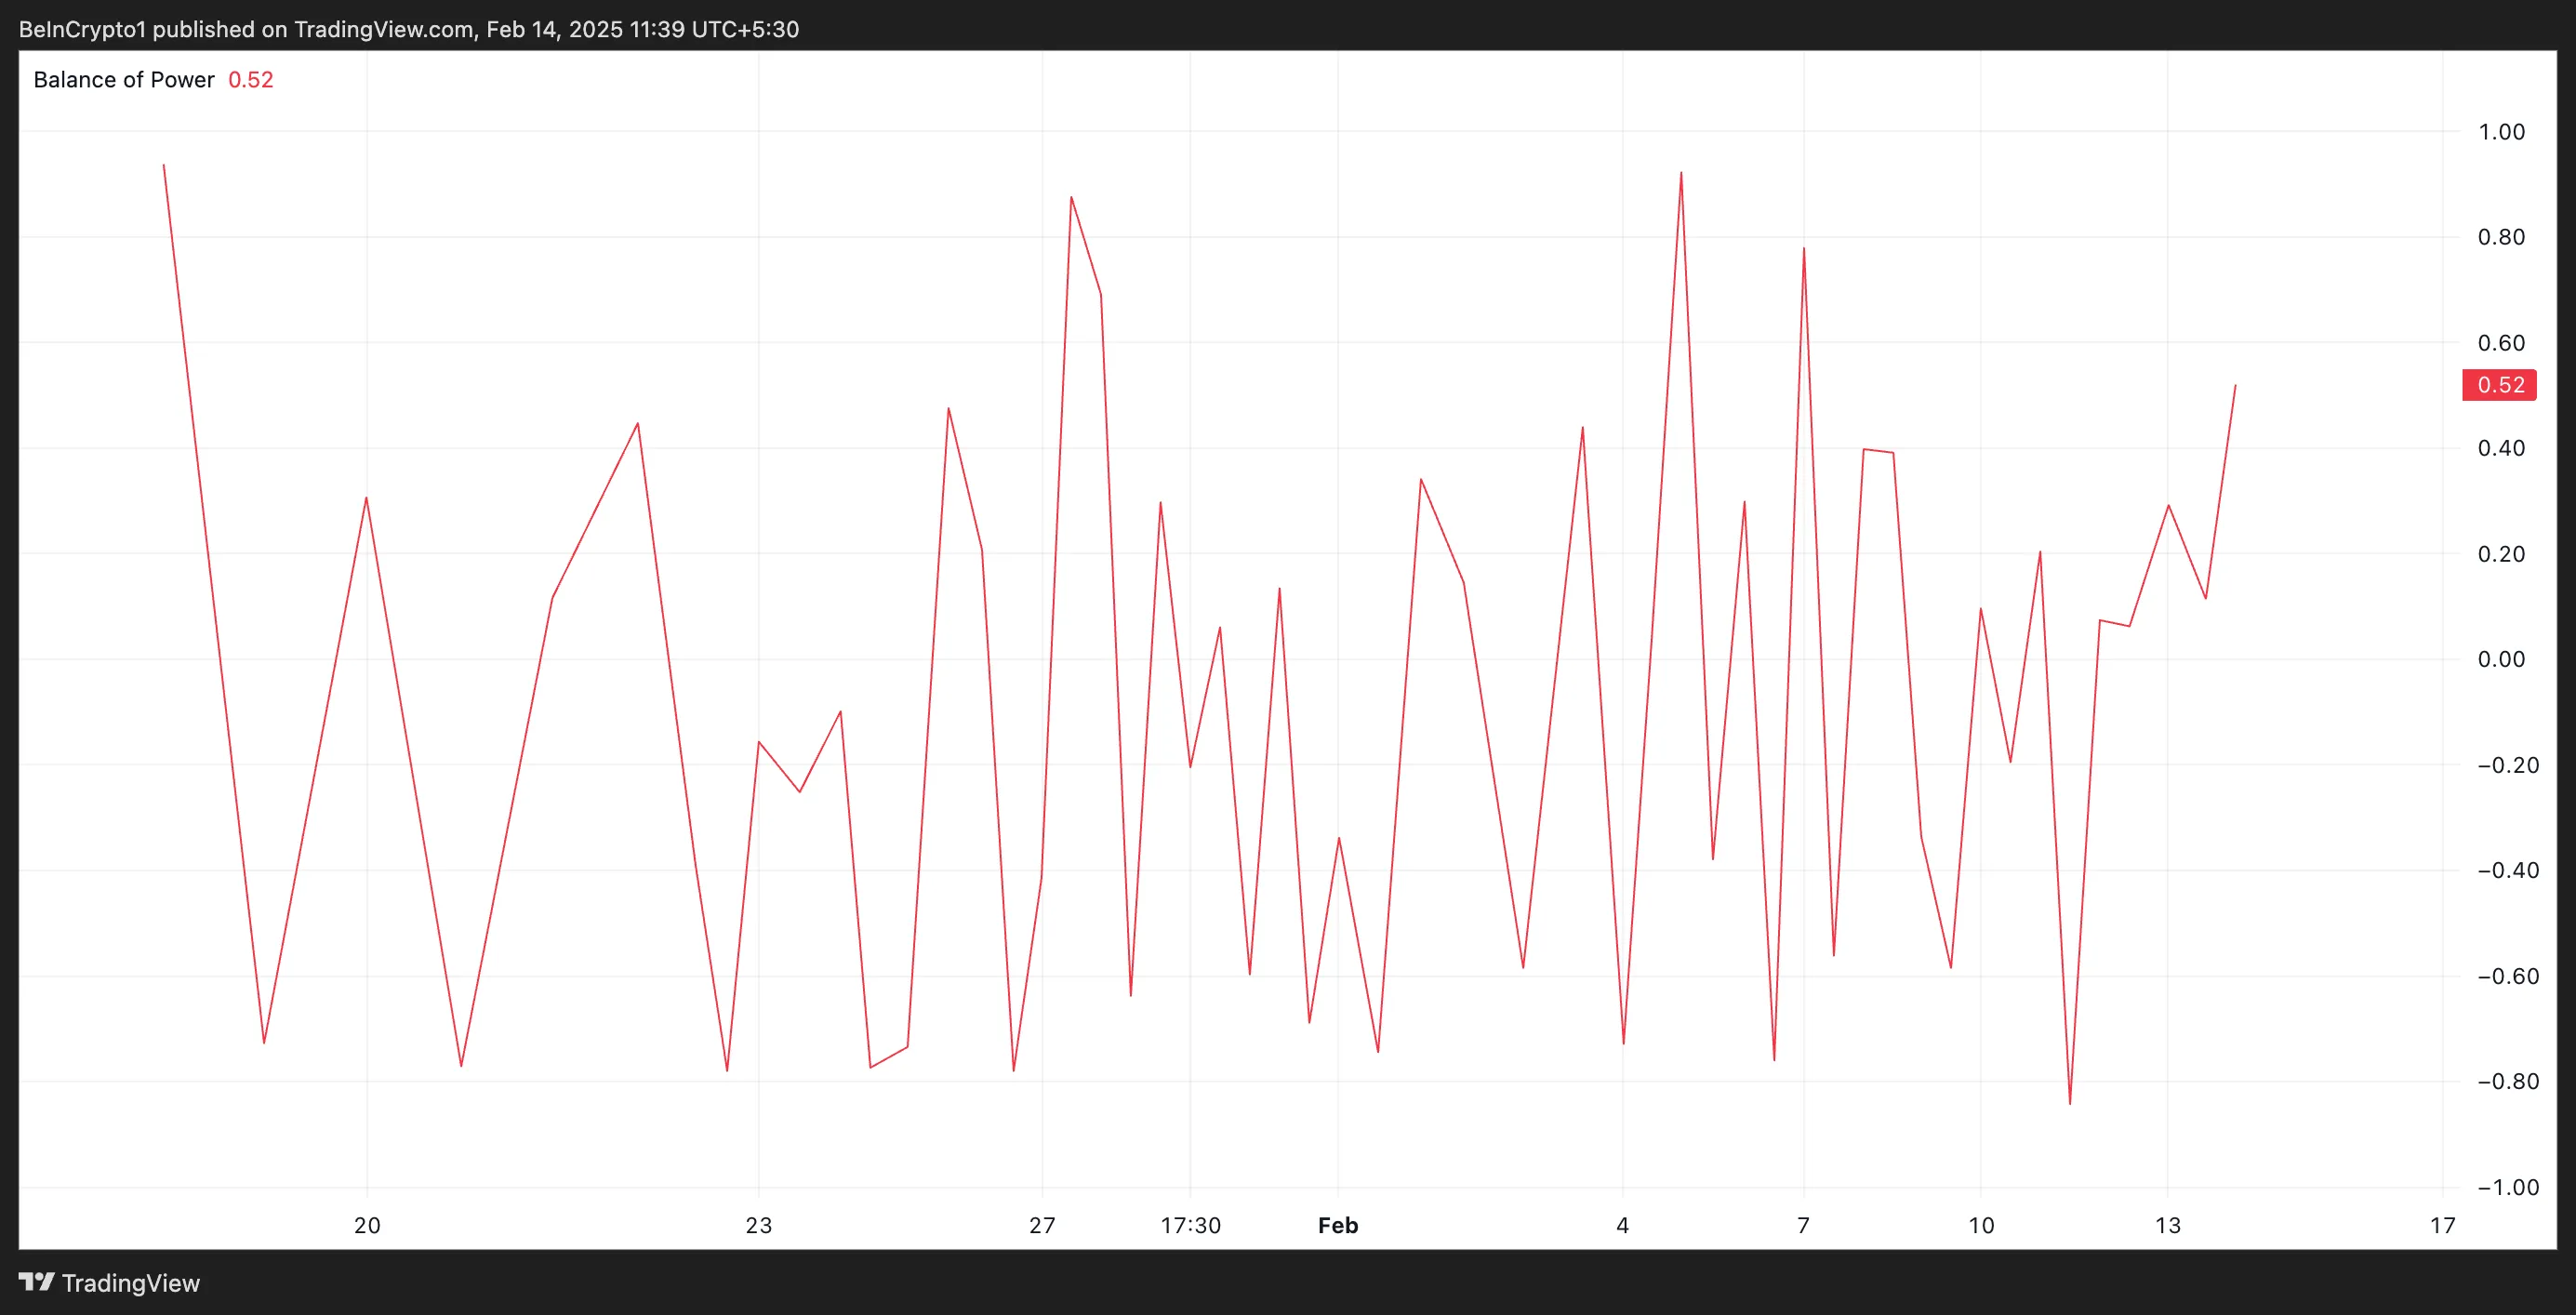Viewport: 2576px width, 1315px height.
Task: Click the 17 date label on time axis
Action: 2443,1225
